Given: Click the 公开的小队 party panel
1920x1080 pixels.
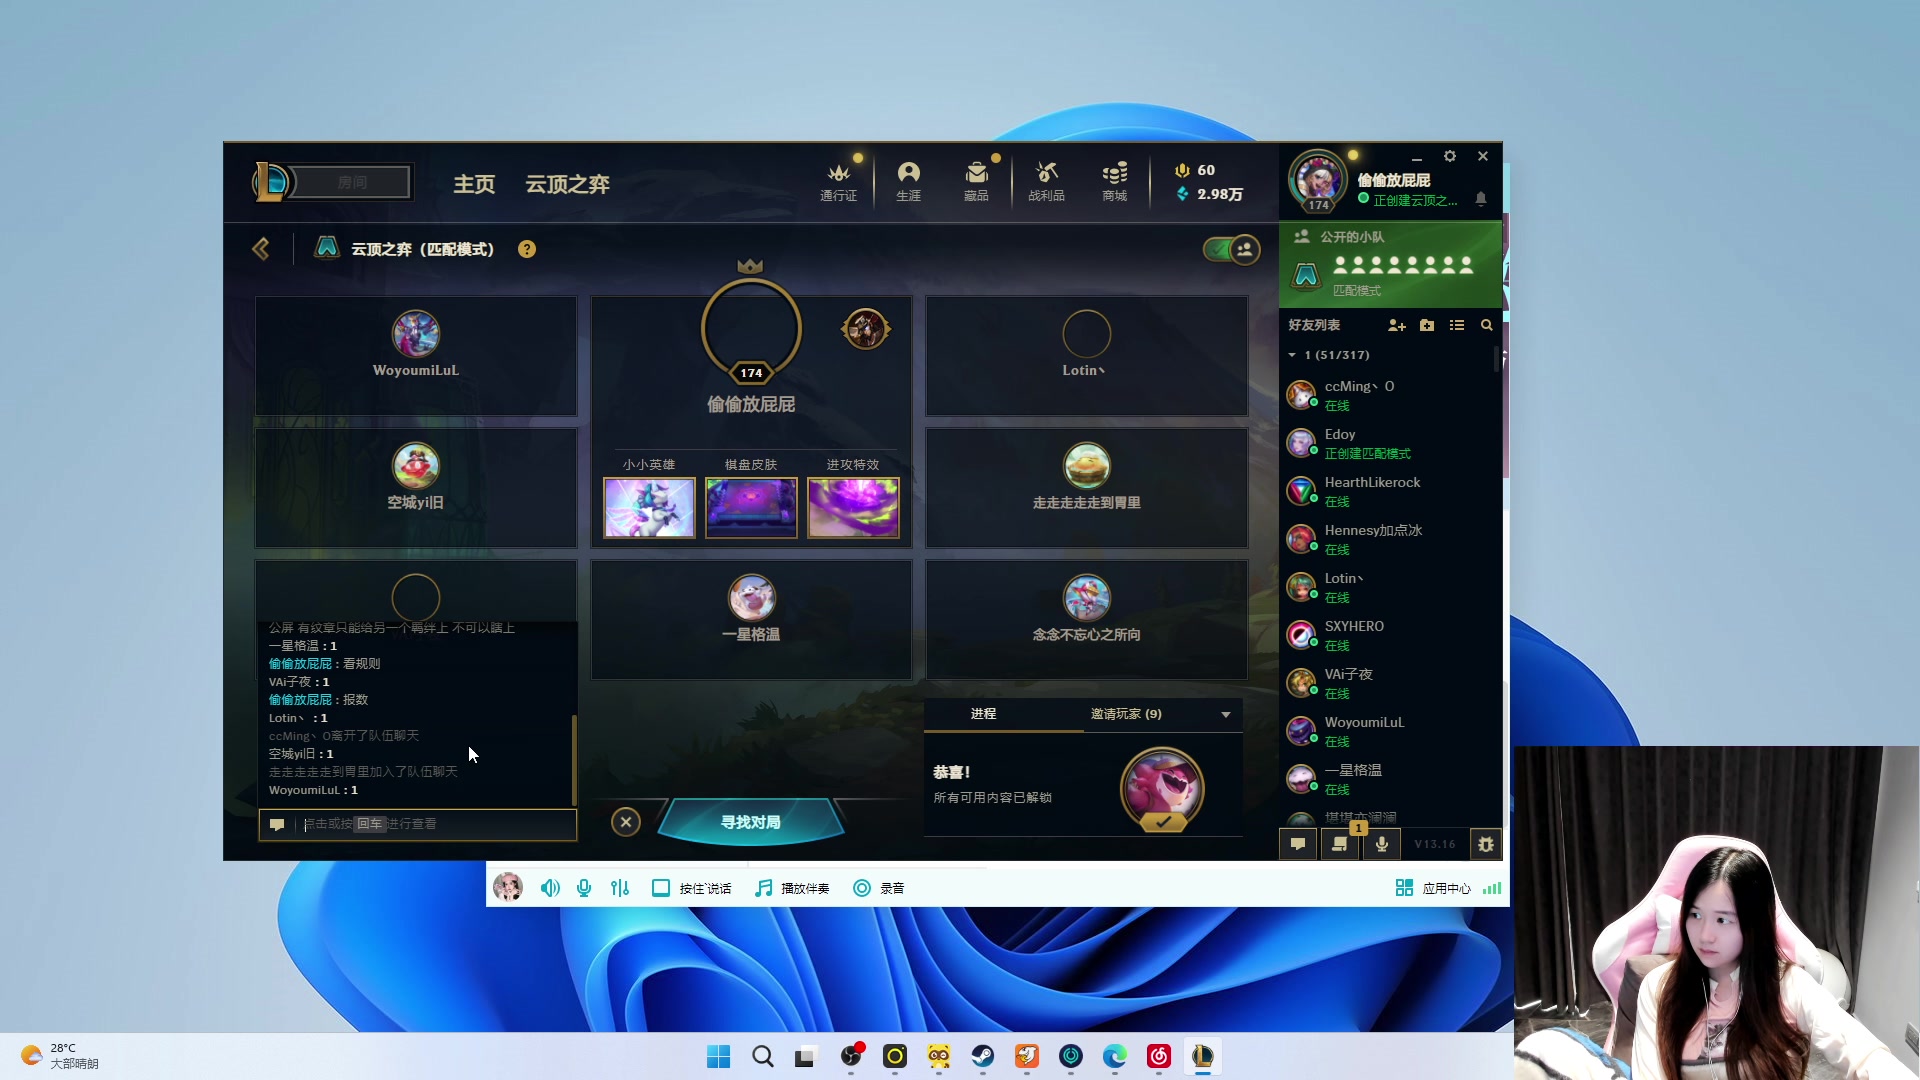Looking at the screenshot, I should point(1390,264).
